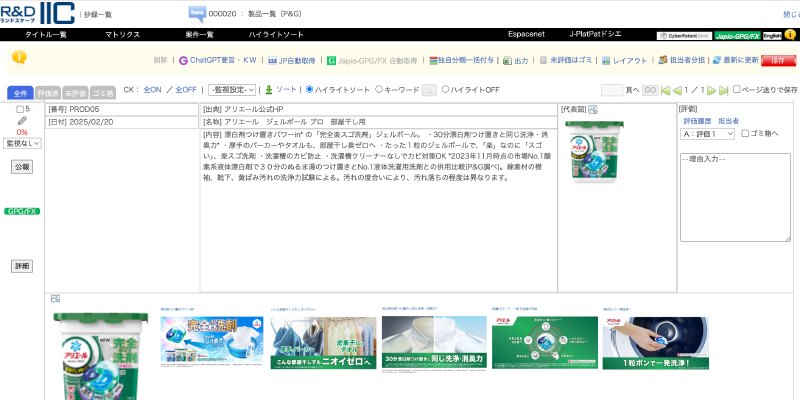The height and width of the screenshot is (400, 800).
Task: Open レイアウト settings
Action: [x=624, y=60]
